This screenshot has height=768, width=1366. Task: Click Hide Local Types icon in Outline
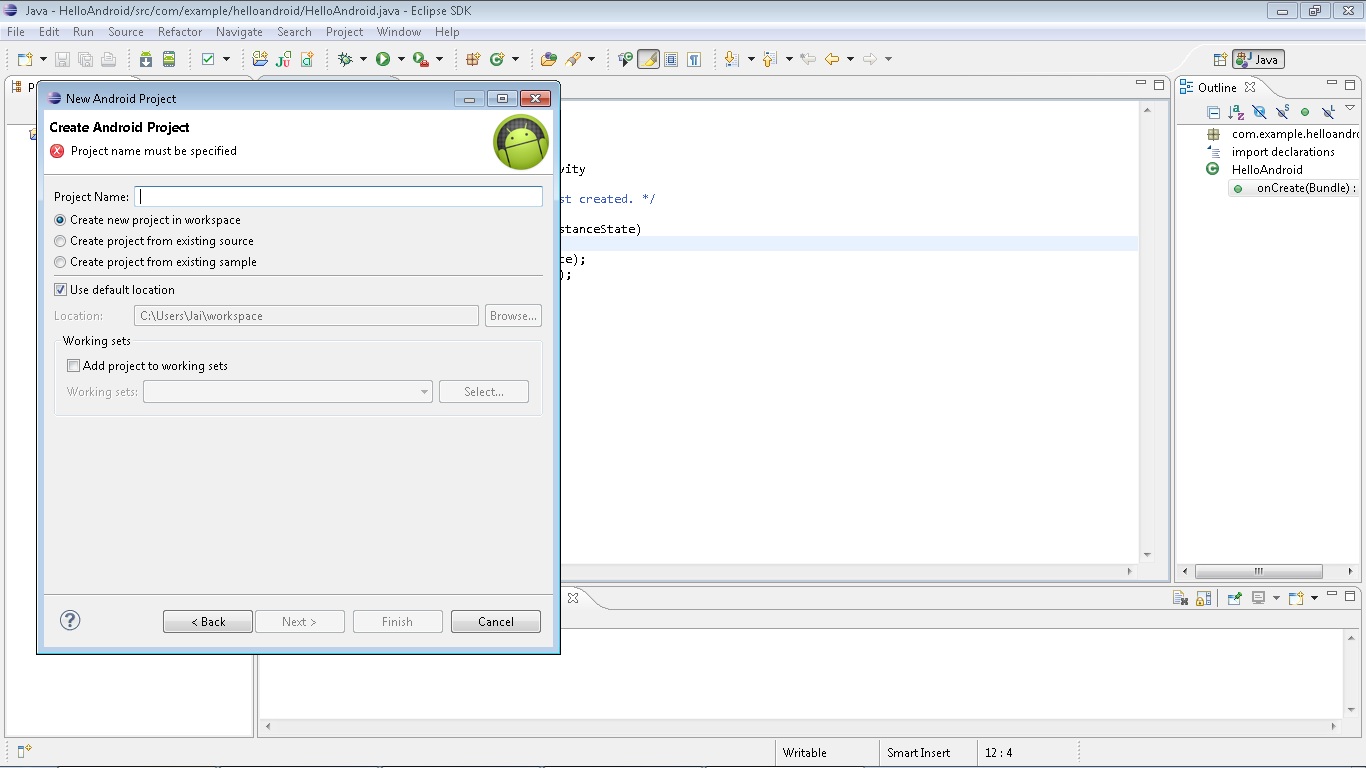1328,112
